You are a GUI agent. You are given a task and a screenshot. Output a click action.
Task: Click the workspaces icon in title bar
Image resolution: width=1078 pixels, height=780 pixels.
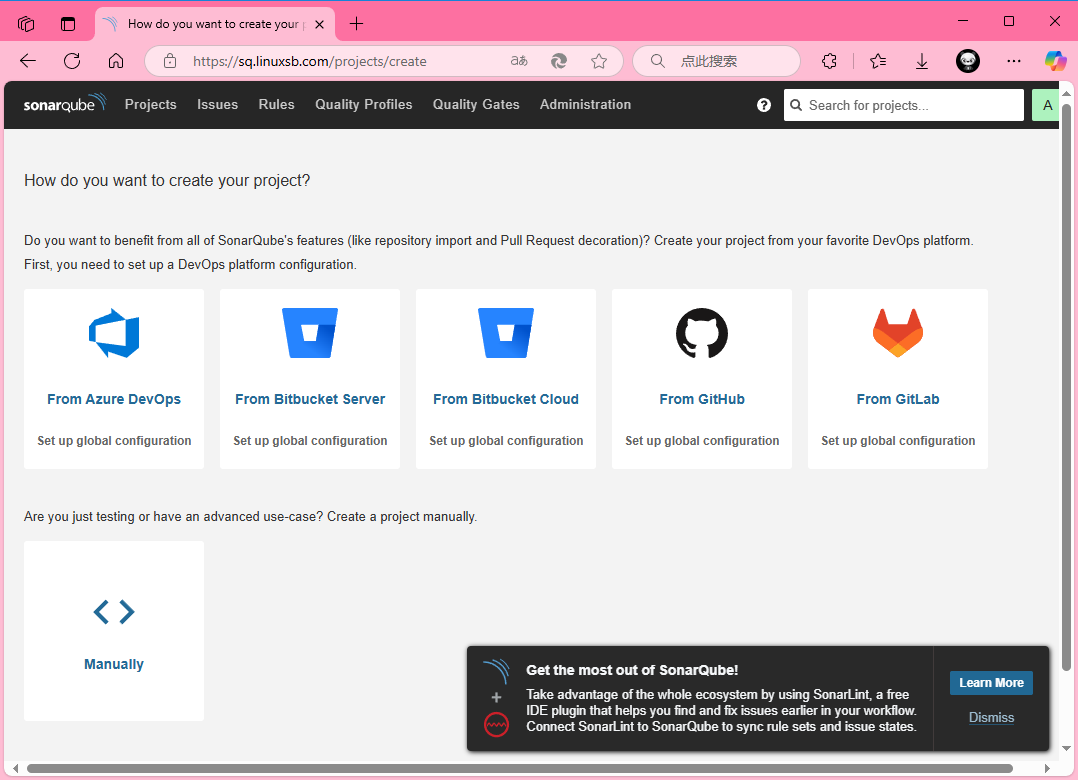(26, 24)
